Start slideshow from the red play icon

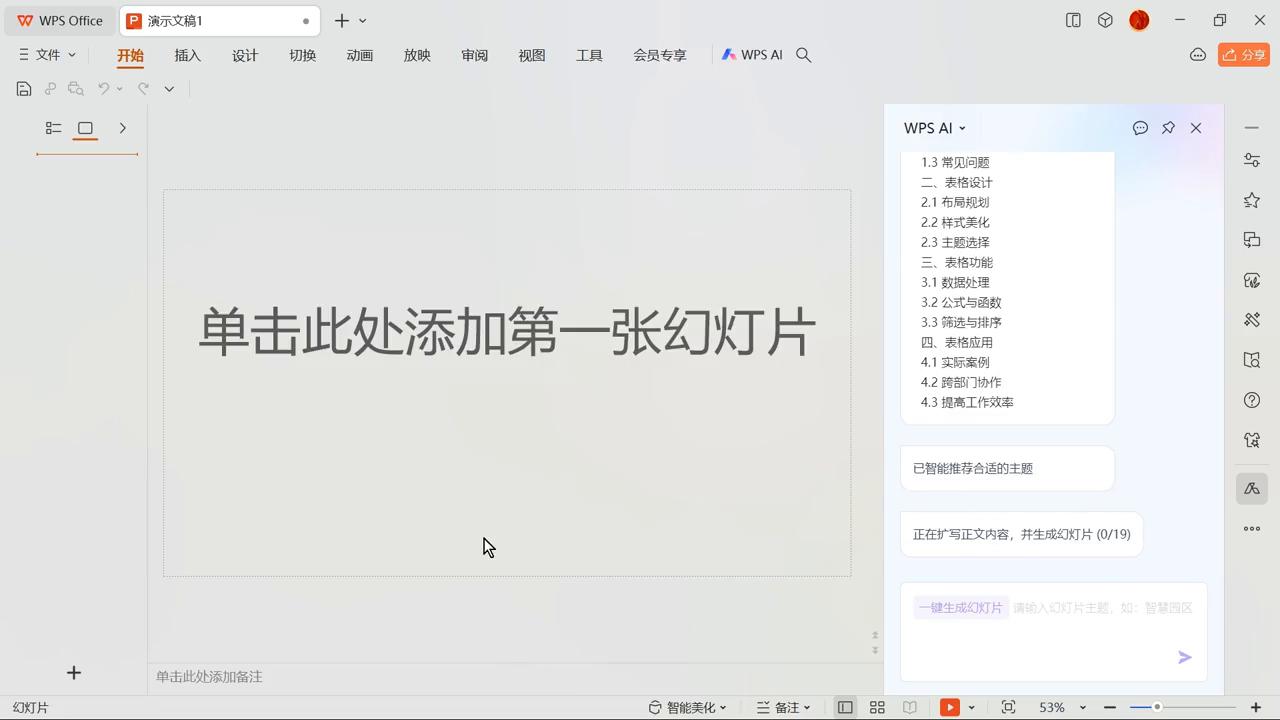949,707
